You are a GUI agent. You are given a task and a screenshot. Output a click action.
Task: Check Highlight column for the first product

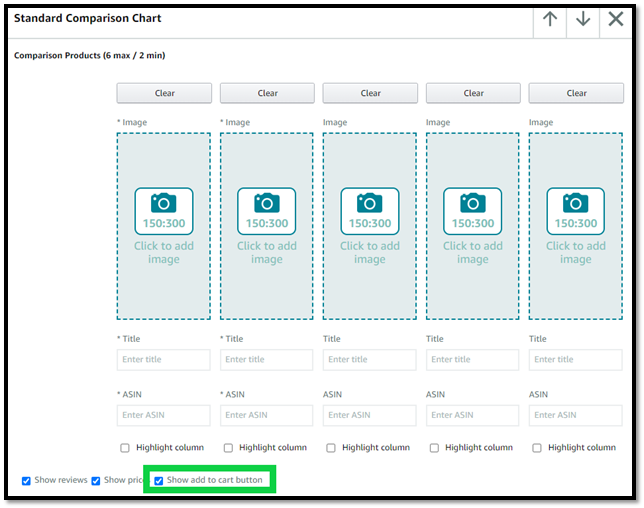(125, 448)
